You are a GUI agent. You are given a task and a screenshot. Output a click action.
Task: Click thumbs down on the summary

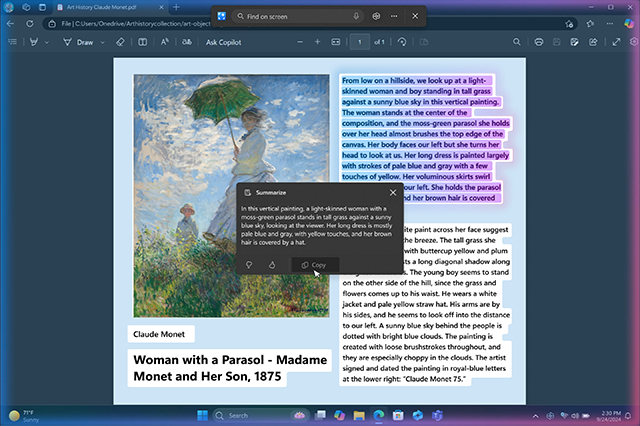(x=249, y=265)
